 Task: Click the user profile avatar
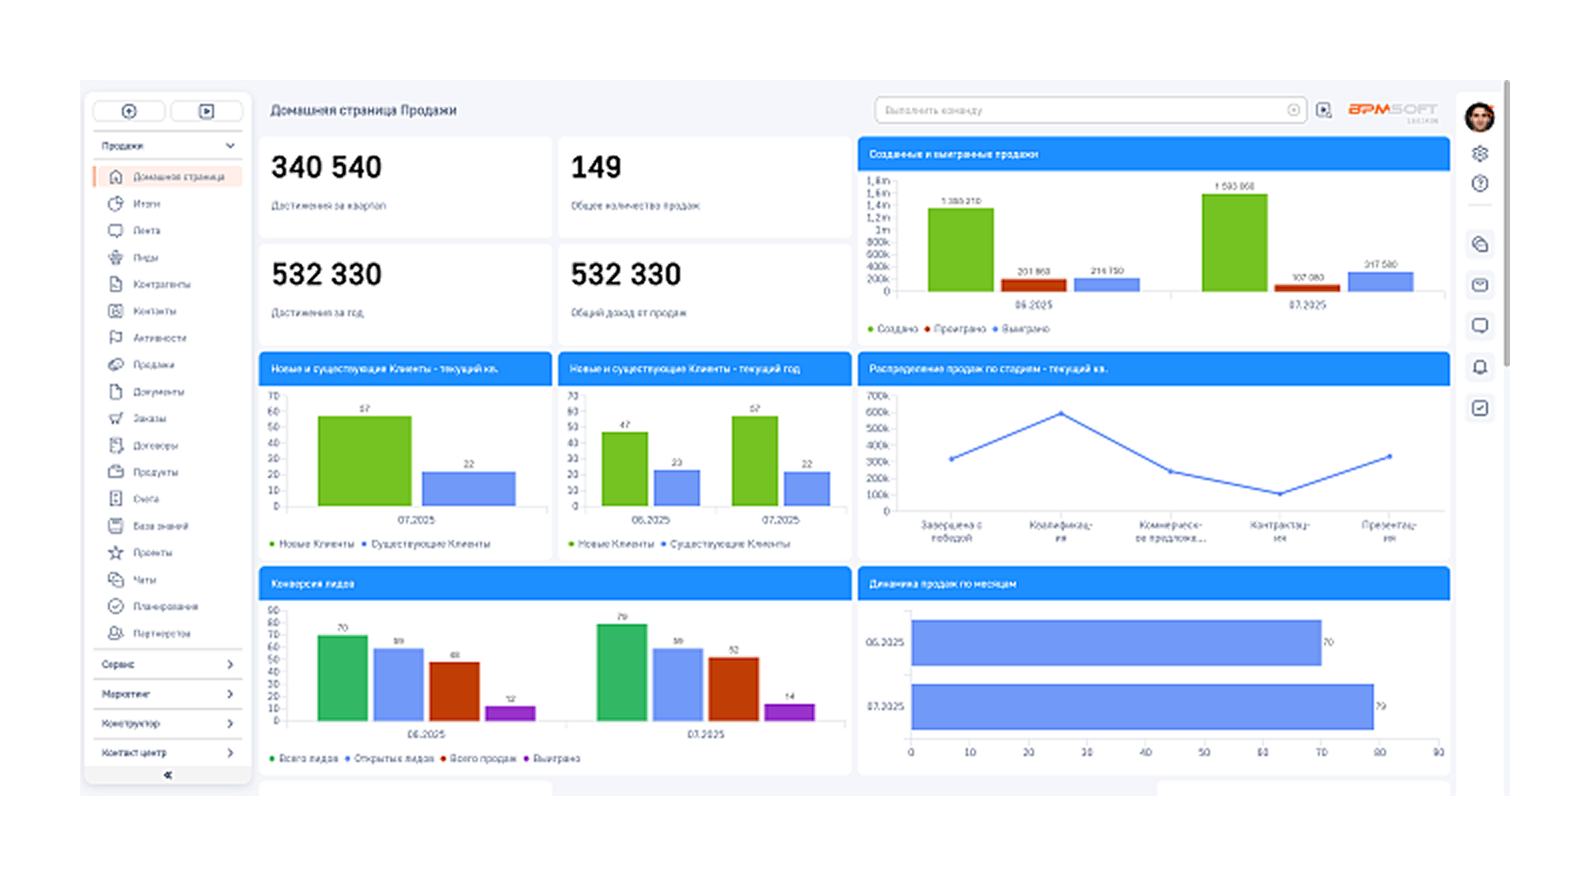click(1480, 117)
